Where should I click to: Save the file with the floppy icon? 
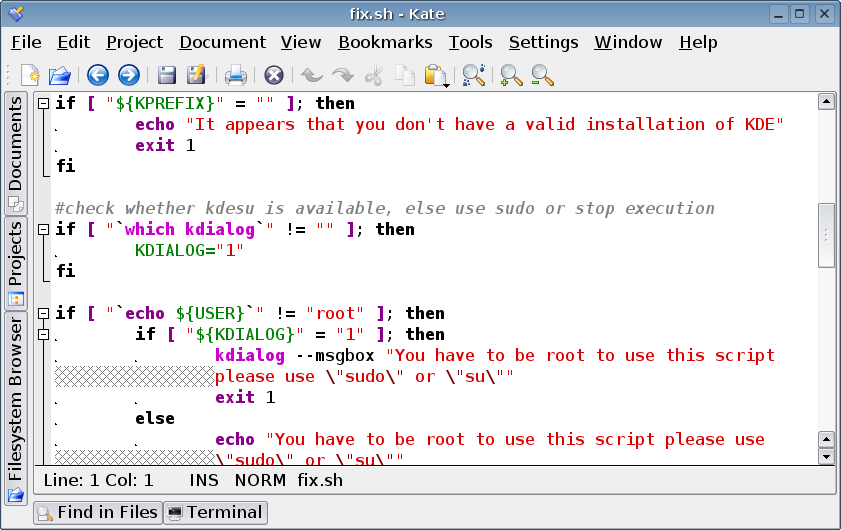(x=167, y=75)
